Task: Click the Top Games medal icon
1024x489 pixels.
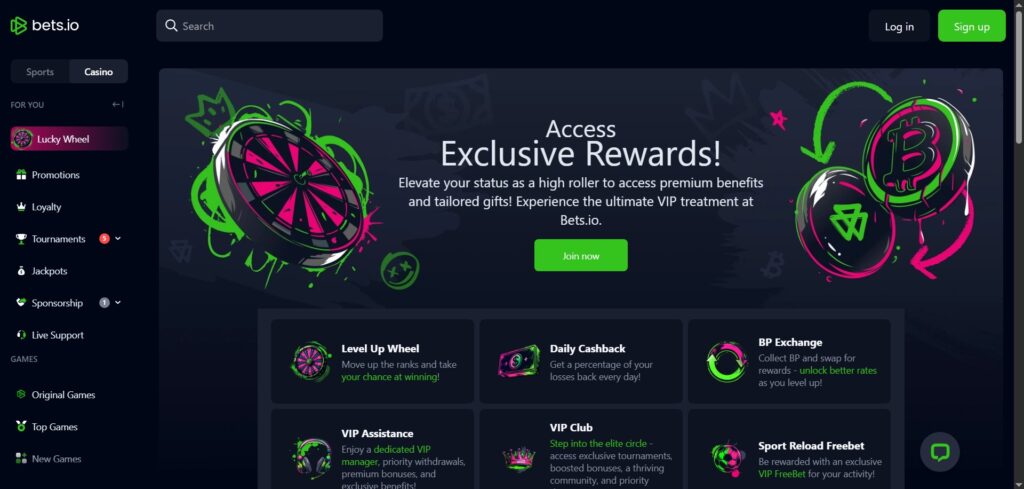Action: tap(21, 426)
